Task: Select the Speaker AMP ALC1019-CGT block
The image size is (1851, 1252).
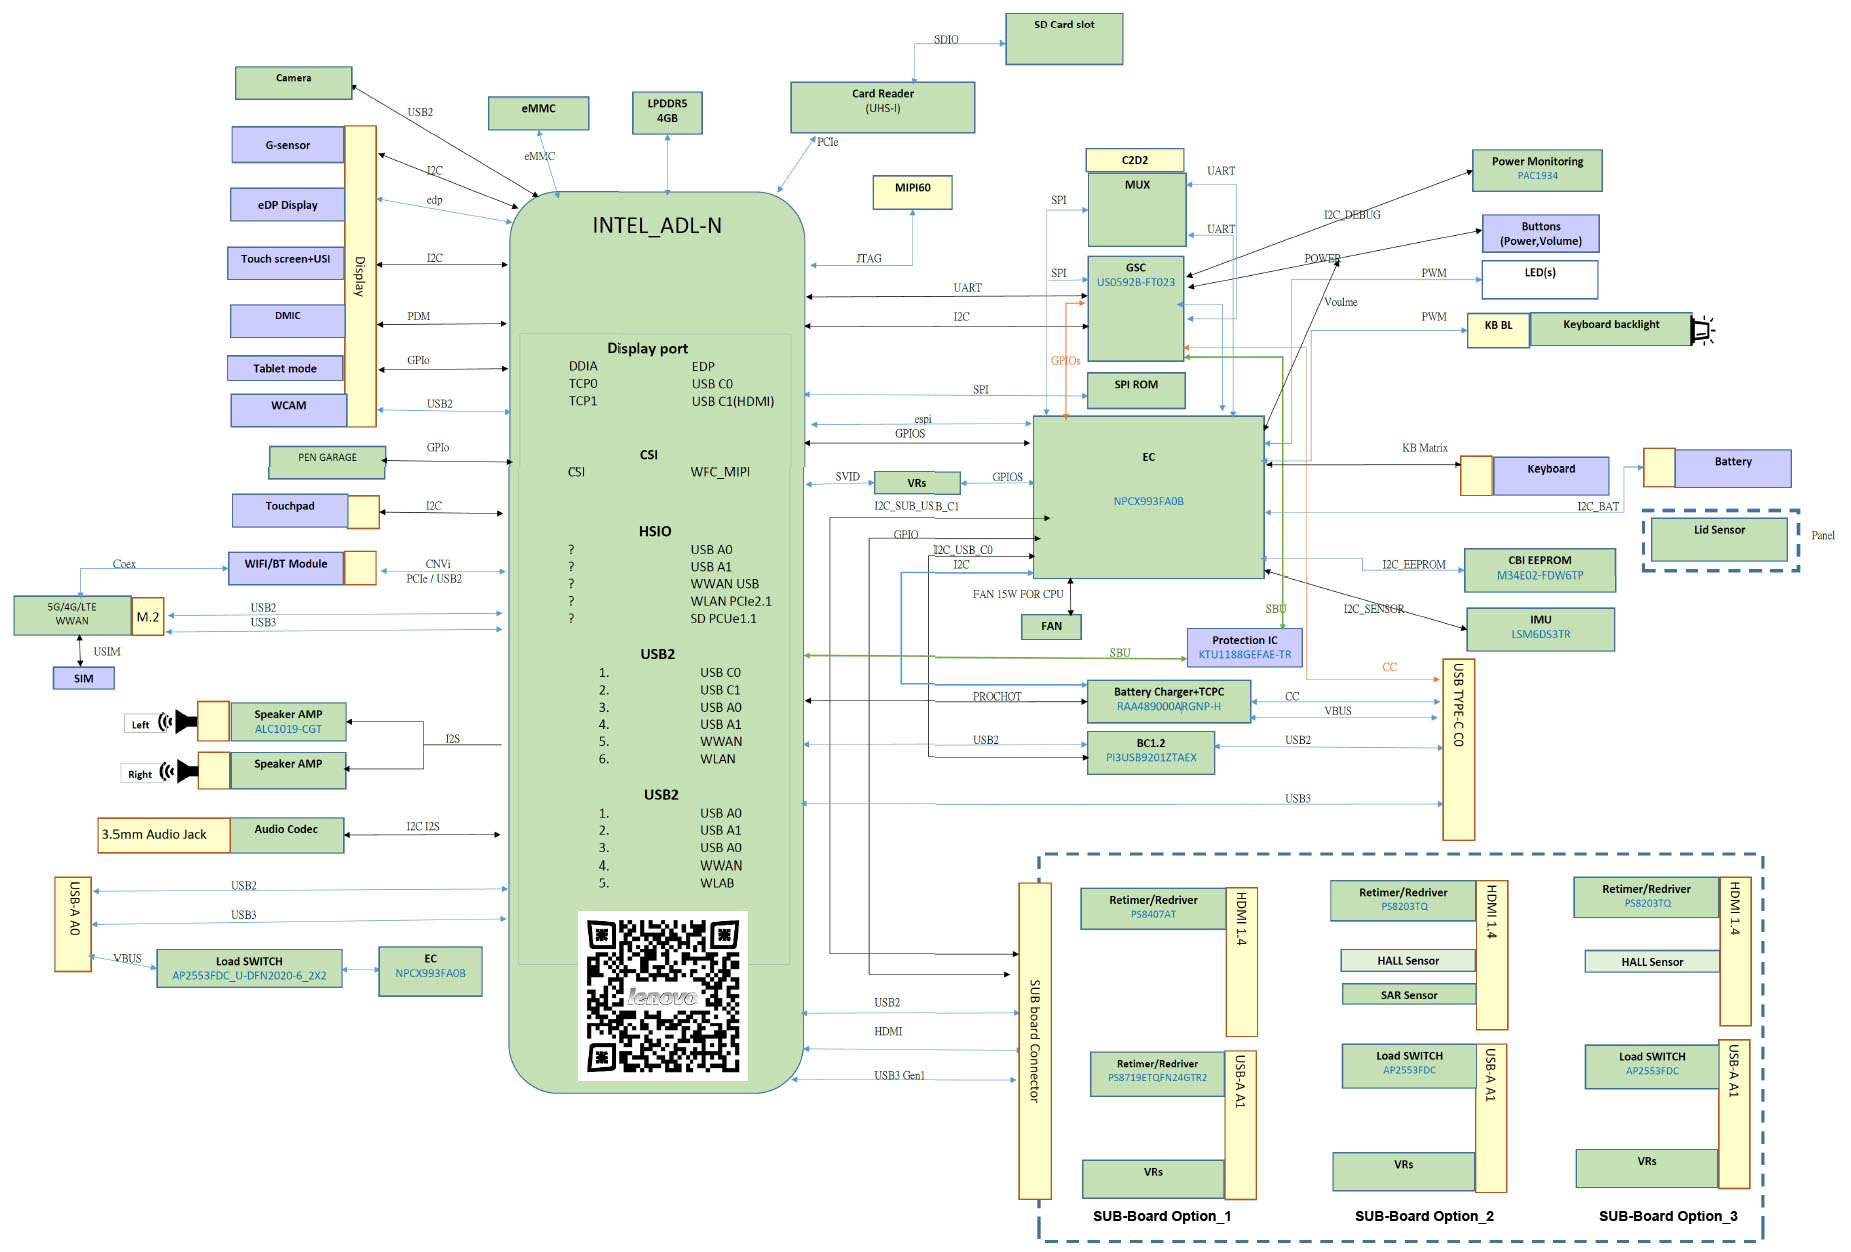Action: pyautogui.click(x=288, y=721)
